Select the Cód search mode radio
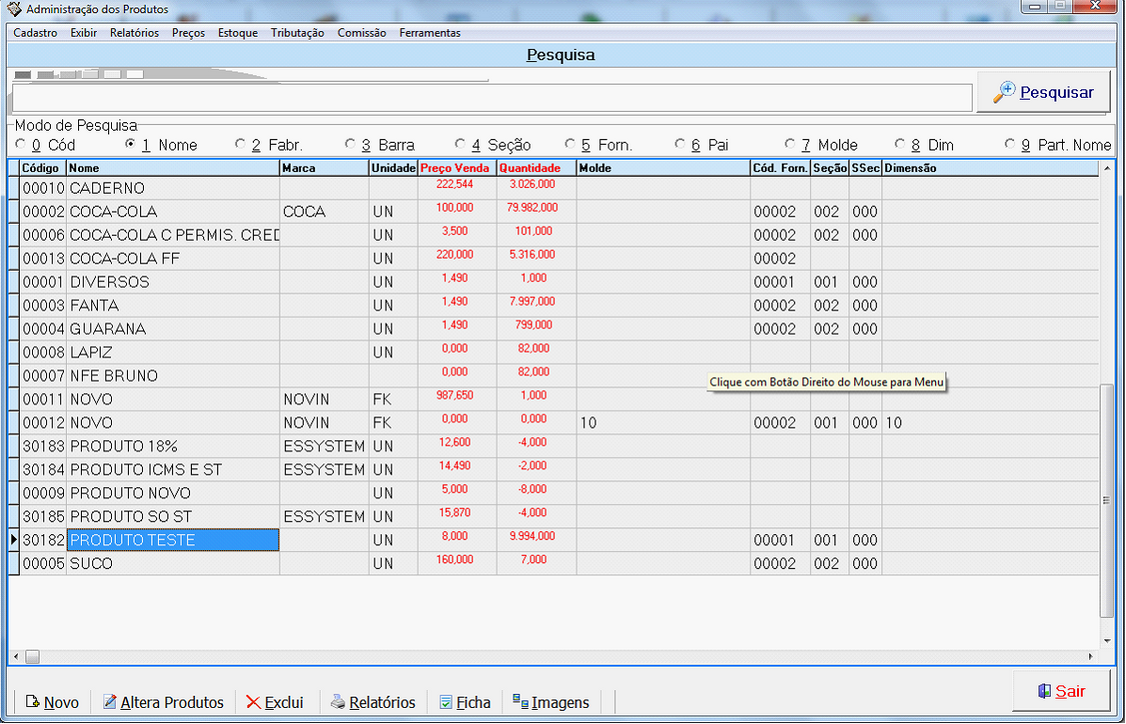 point(21,145)
